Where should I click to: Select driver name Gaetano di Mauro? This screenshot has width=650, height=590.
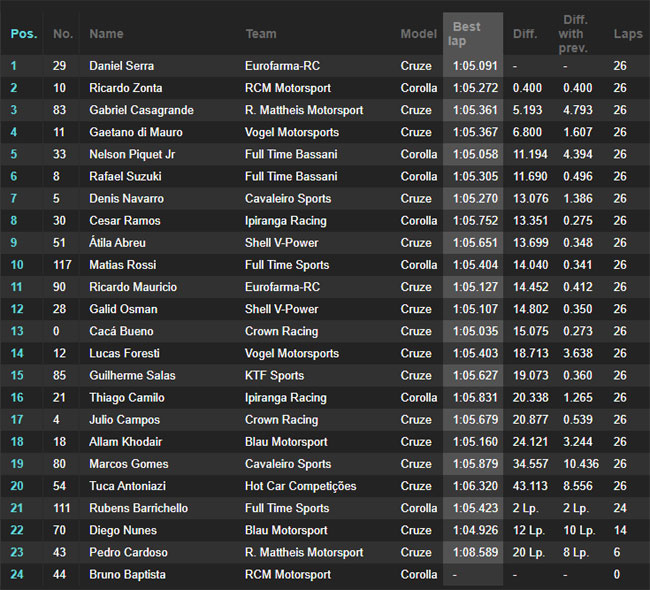136,132
